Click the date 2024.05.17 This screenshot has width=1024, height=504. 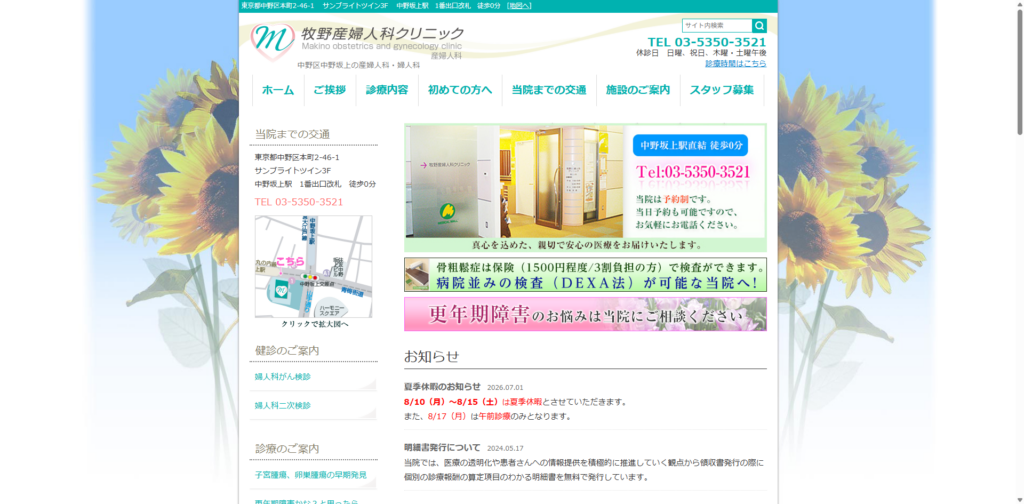[505, 448]
